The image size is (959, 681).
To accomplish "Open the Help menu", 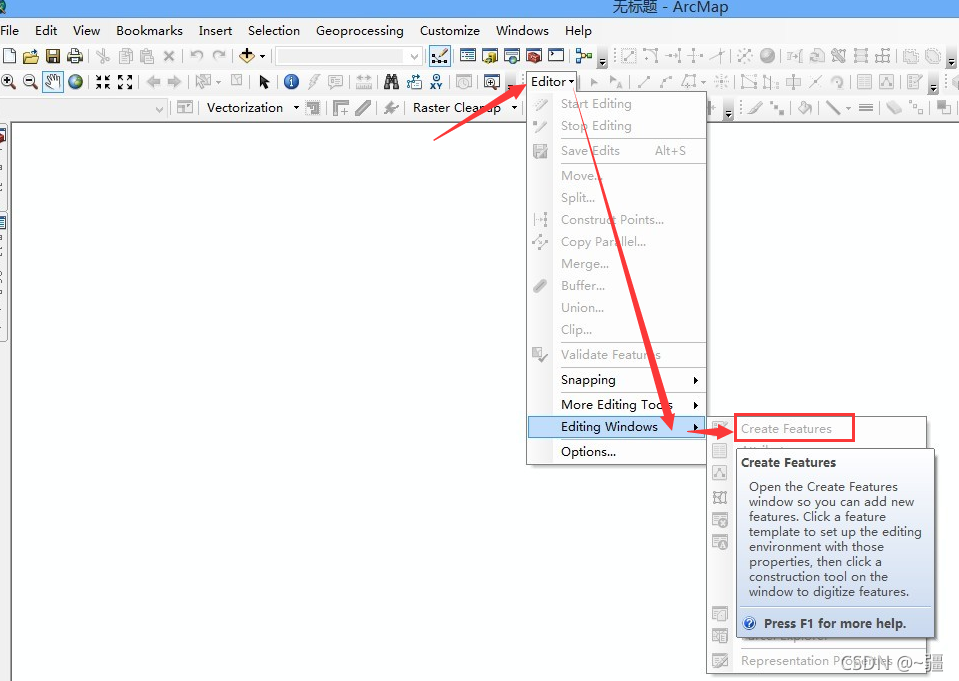I will click(x=578, y=31).
